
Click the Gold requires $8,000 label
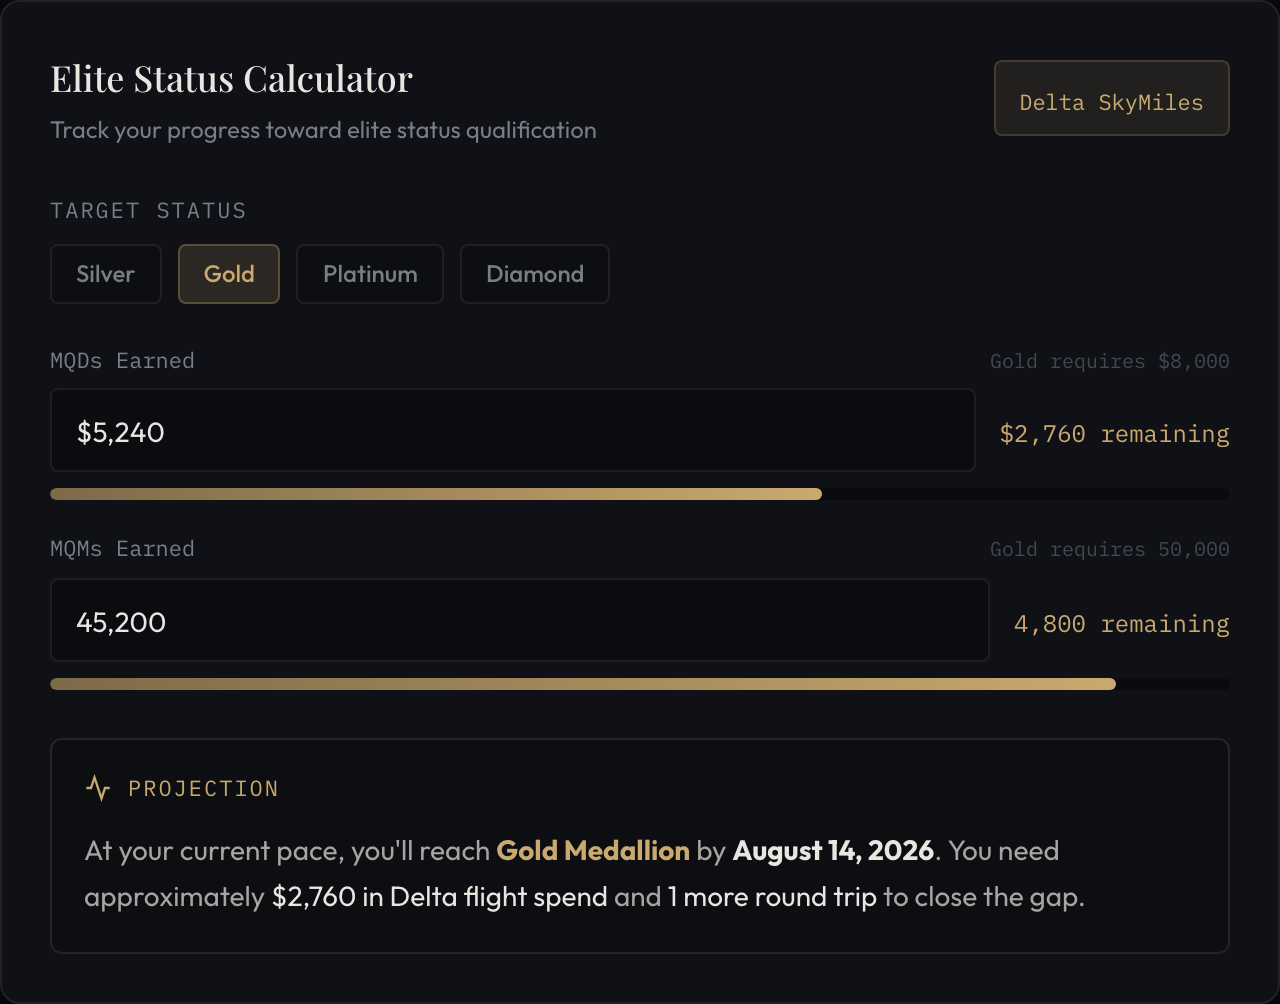click(1109, 361)
